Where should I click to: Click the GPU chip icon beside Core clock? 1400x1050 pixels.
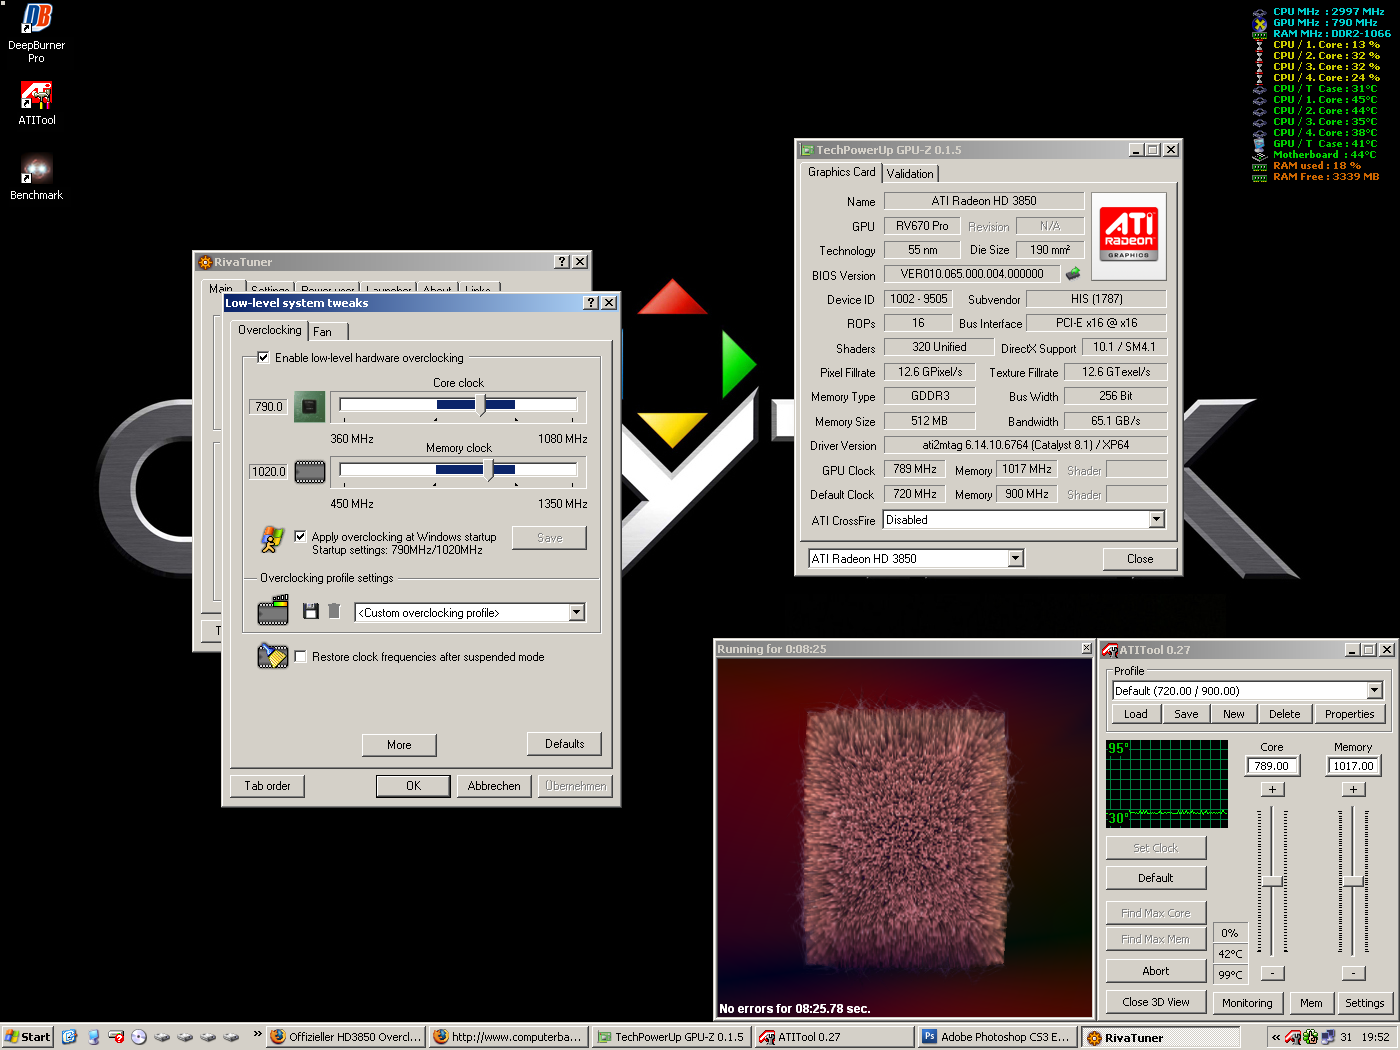click(309, 407)
